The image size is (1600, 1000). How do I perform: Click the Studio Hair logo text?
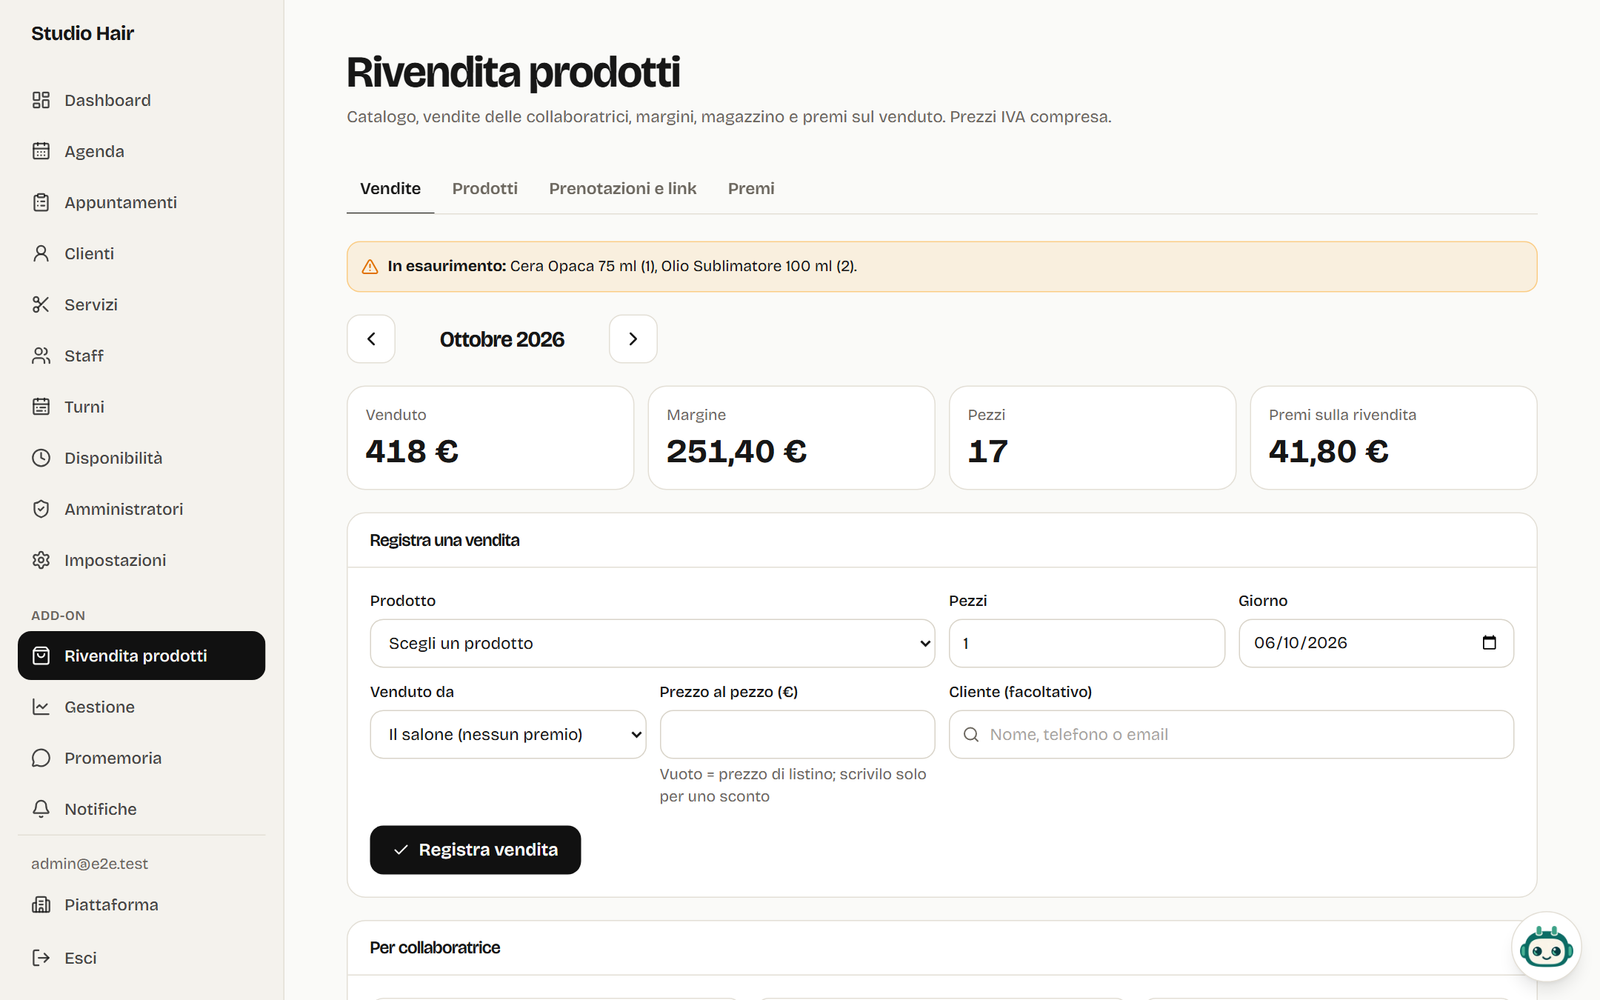coord(82,33)
